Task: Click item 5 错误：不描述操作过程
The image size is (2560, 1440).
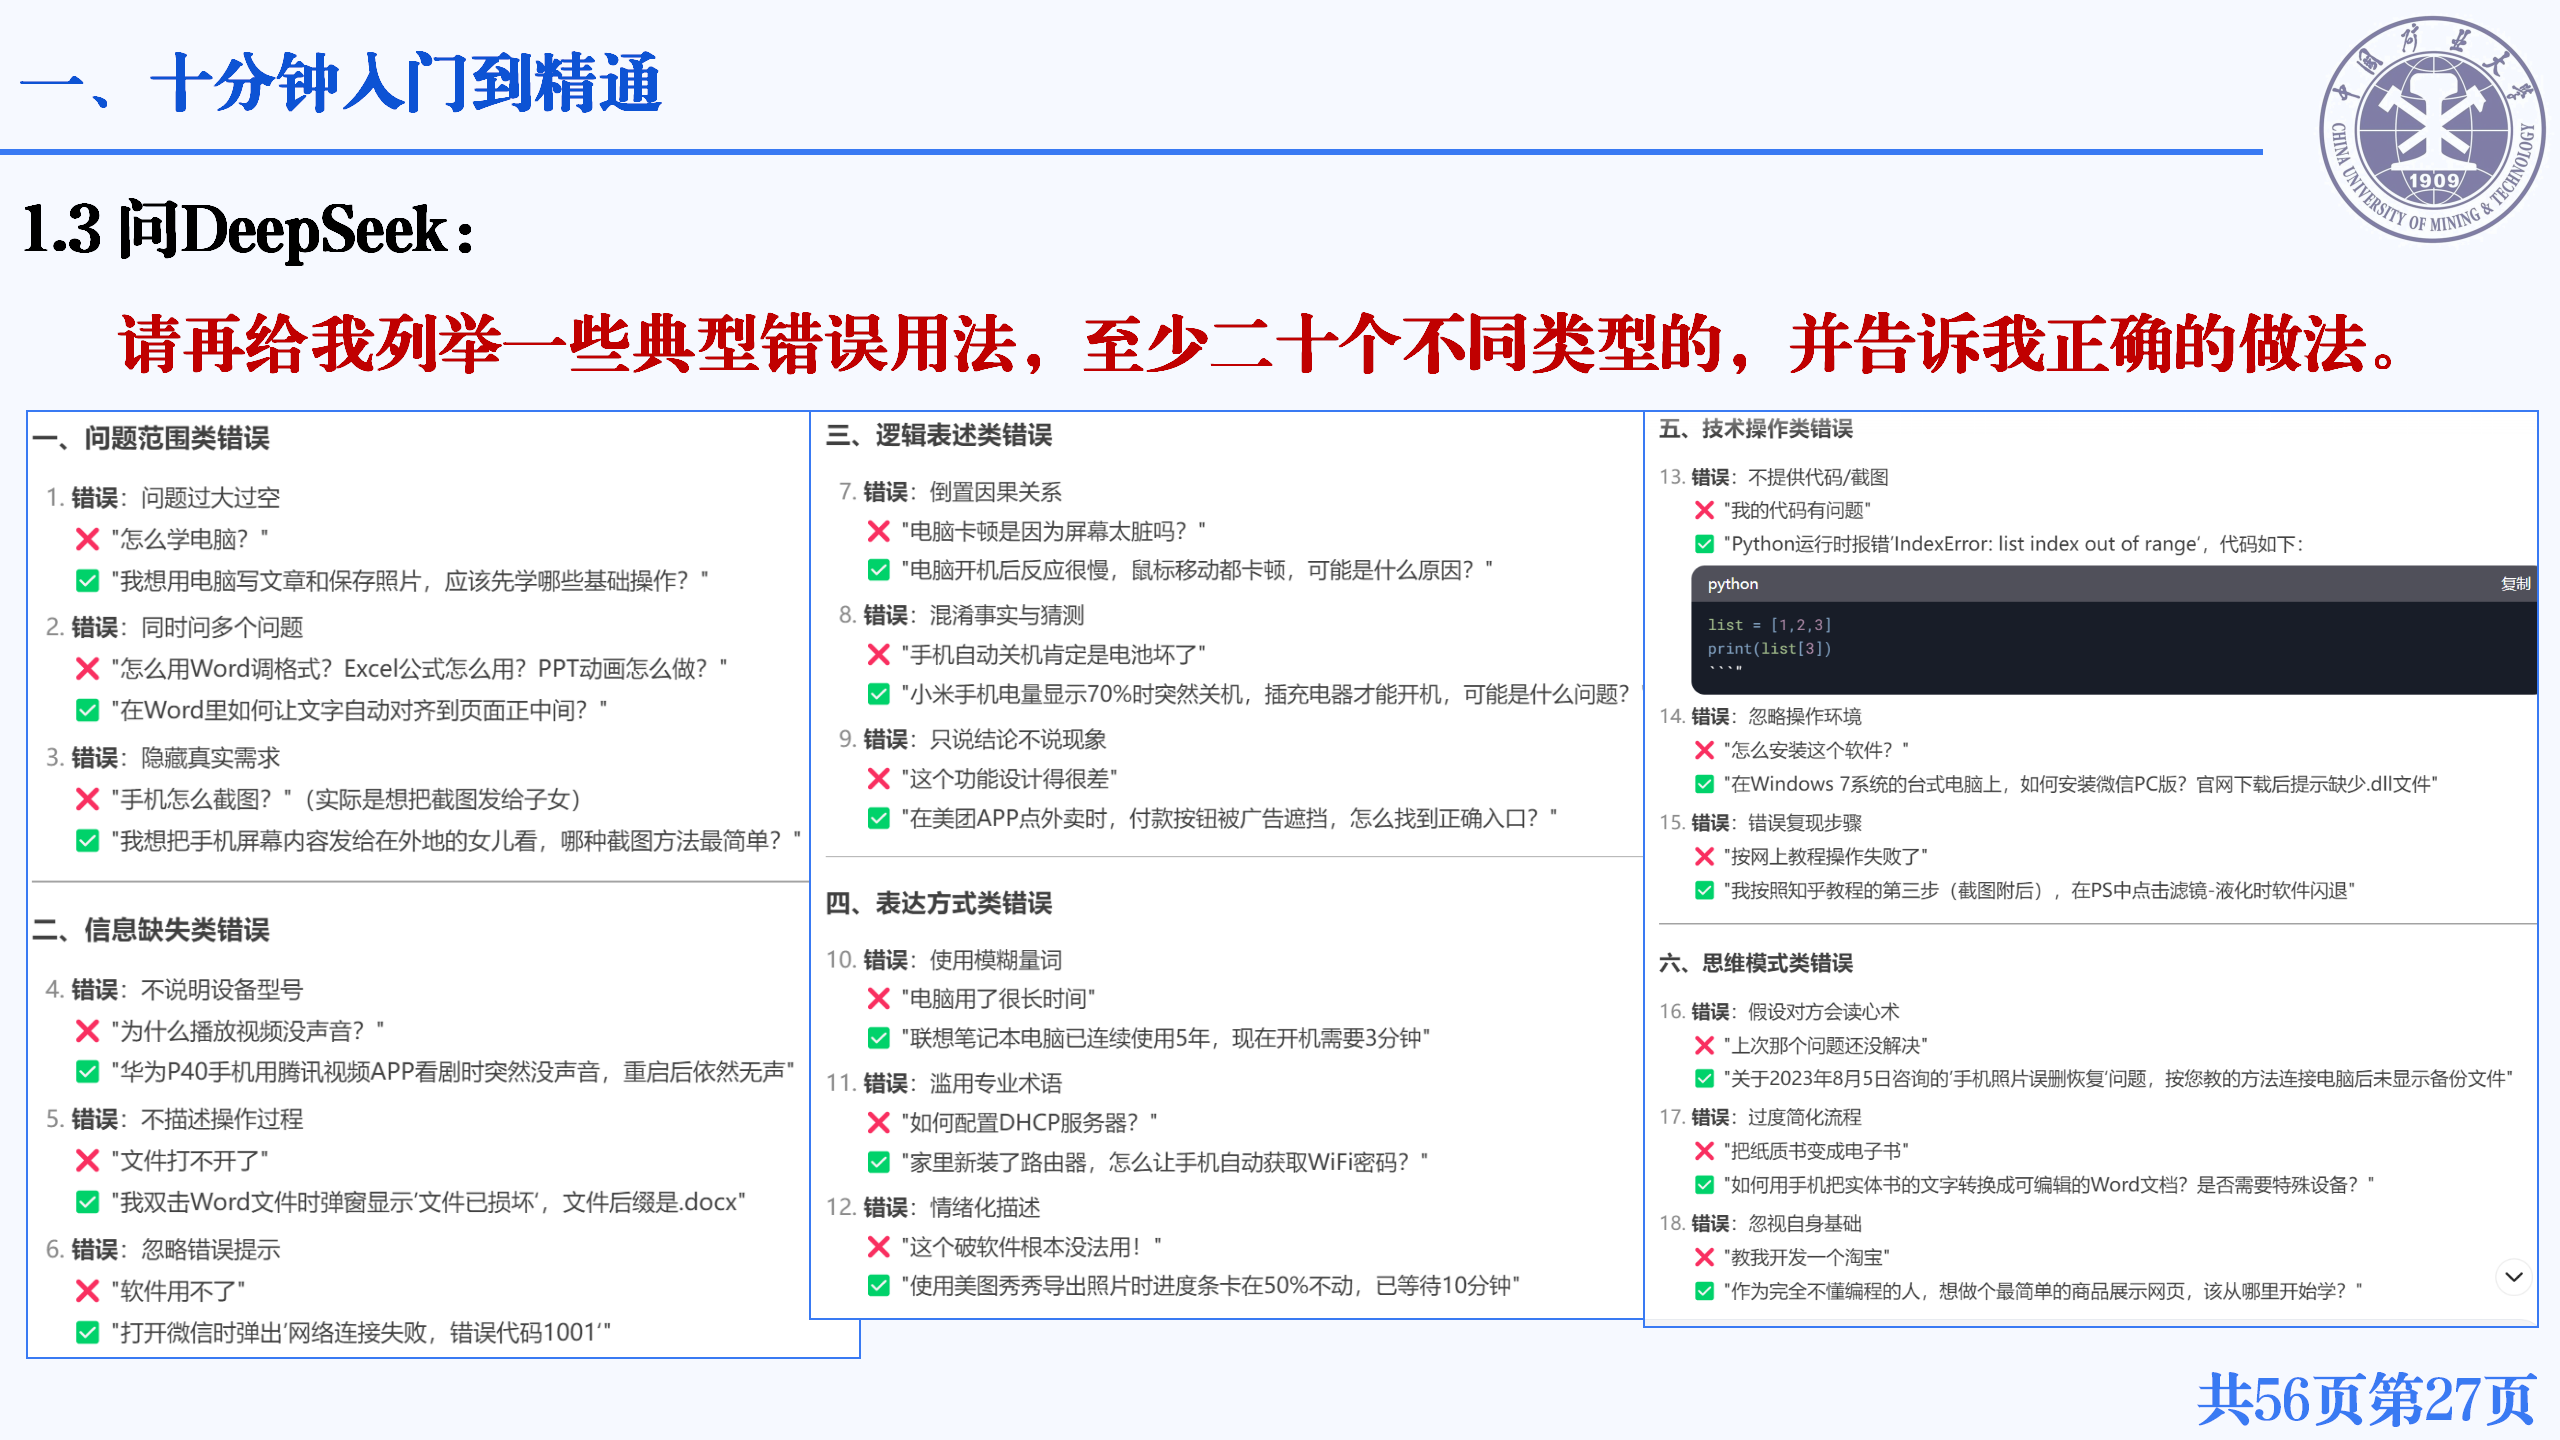Action: pos(174,1119)
